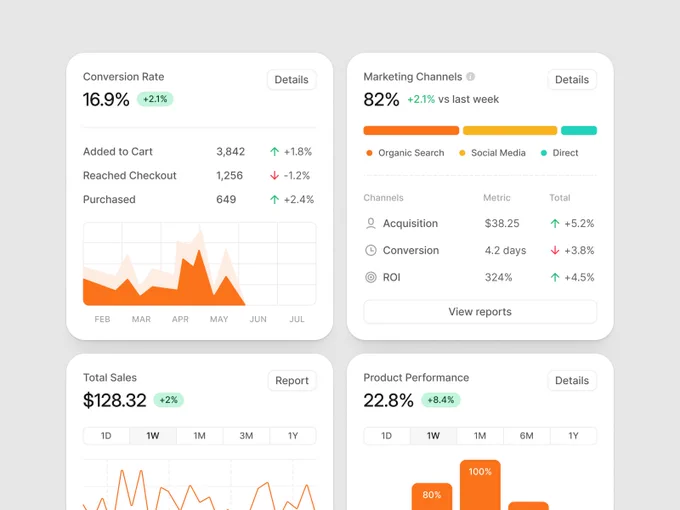680x510 pixels.
Task: Click the 82% headline value
Action: tap(381, 99)
